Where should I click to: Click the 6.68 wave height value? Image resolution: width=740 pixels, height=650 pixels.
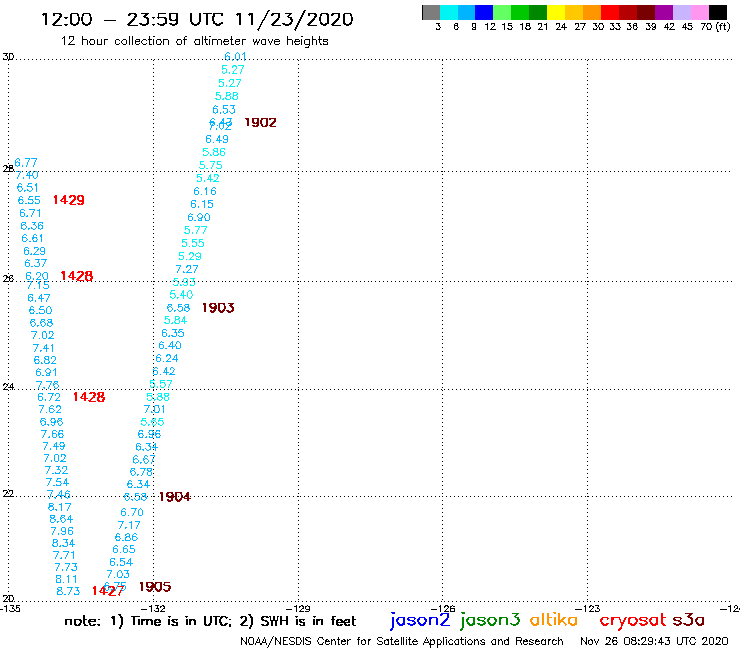click(x=42, y=323)
